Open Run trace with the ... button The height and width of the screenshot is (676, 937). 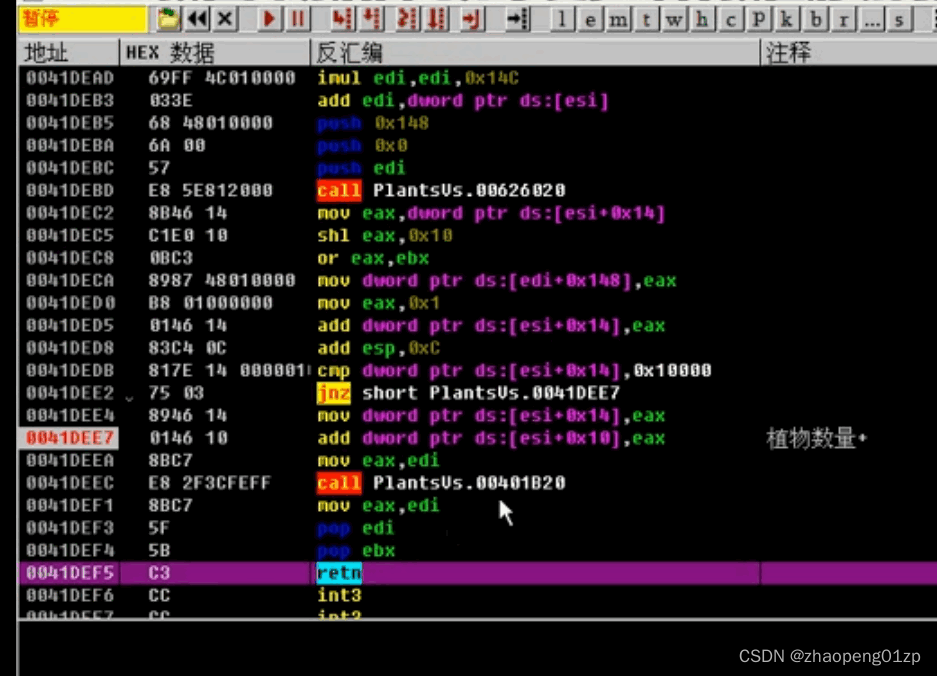click(872, 20)
